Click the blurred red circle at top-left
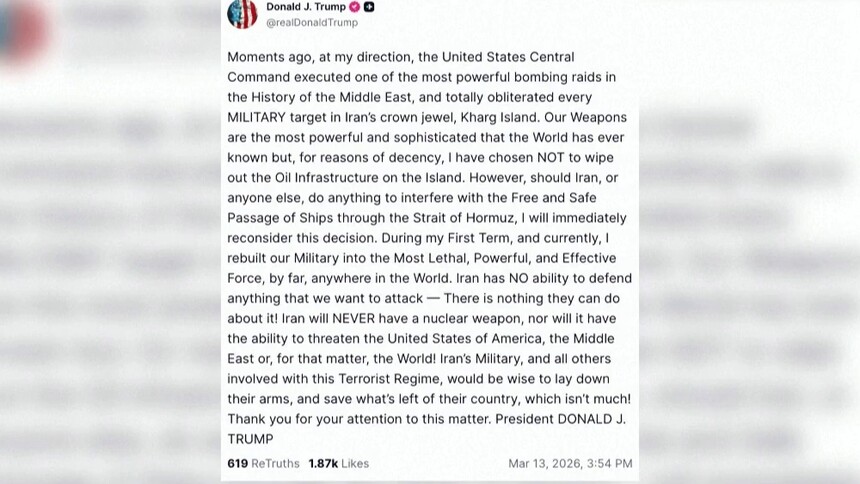Image resolution: width=860 pixels, height=484 pixels. coord(22,30)
